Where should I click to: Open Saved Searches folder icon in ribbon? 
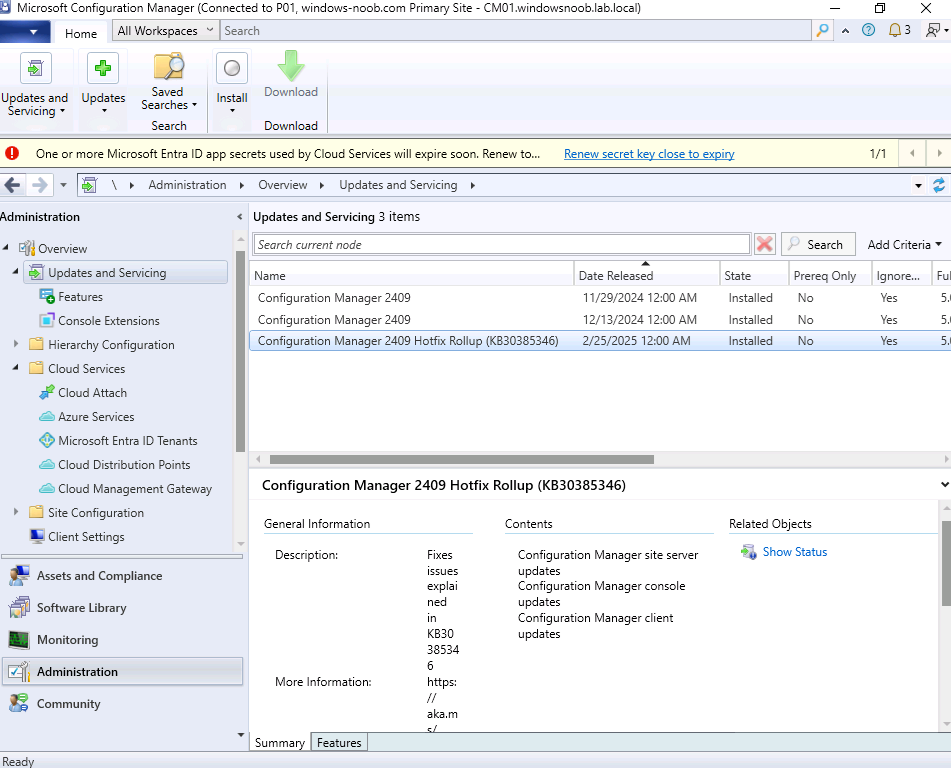pos(169,67)
